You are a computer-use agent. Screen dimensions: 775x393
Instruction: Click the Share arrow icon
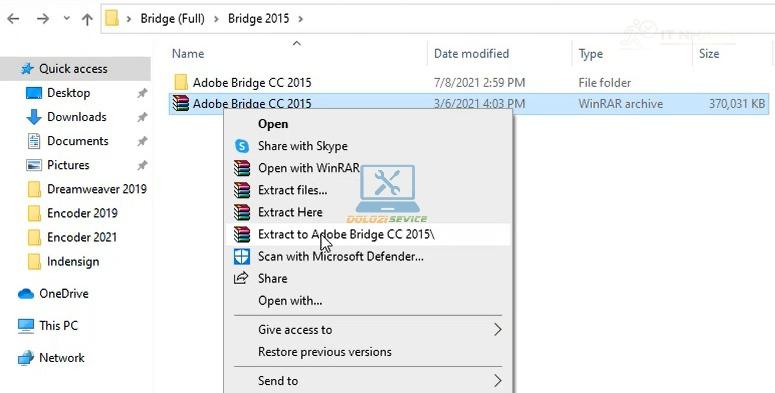[241, 278]
